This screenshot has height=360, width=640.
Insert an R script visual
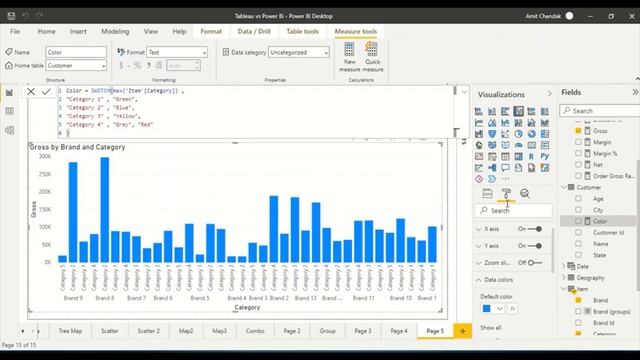point(531,156)
